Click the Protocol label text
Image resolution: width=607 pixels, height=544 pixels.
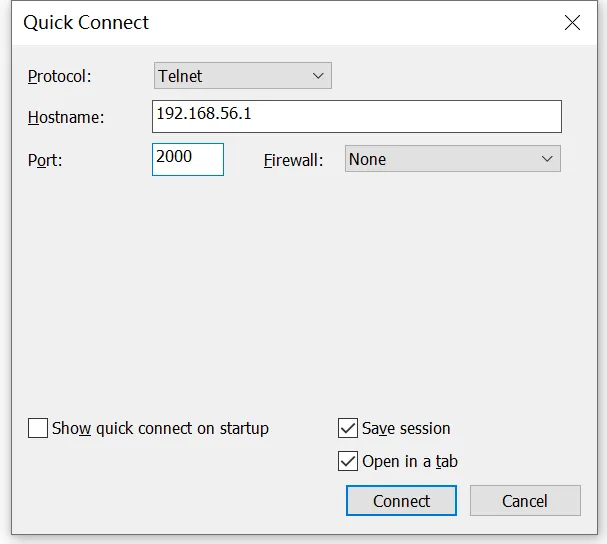coord(59,76)
